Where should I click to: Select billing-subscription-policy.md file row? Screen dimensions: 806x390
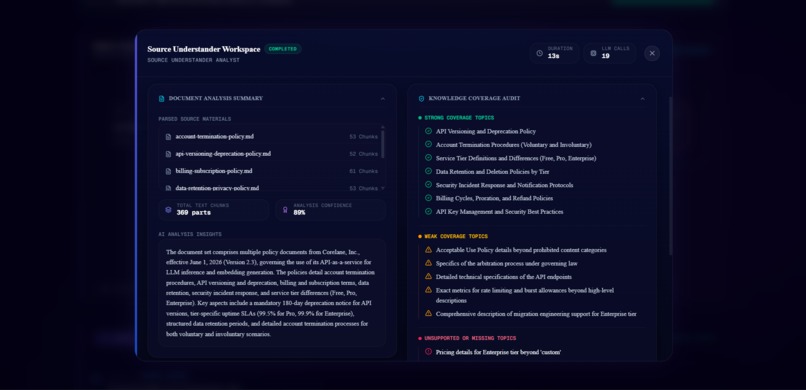271,171
